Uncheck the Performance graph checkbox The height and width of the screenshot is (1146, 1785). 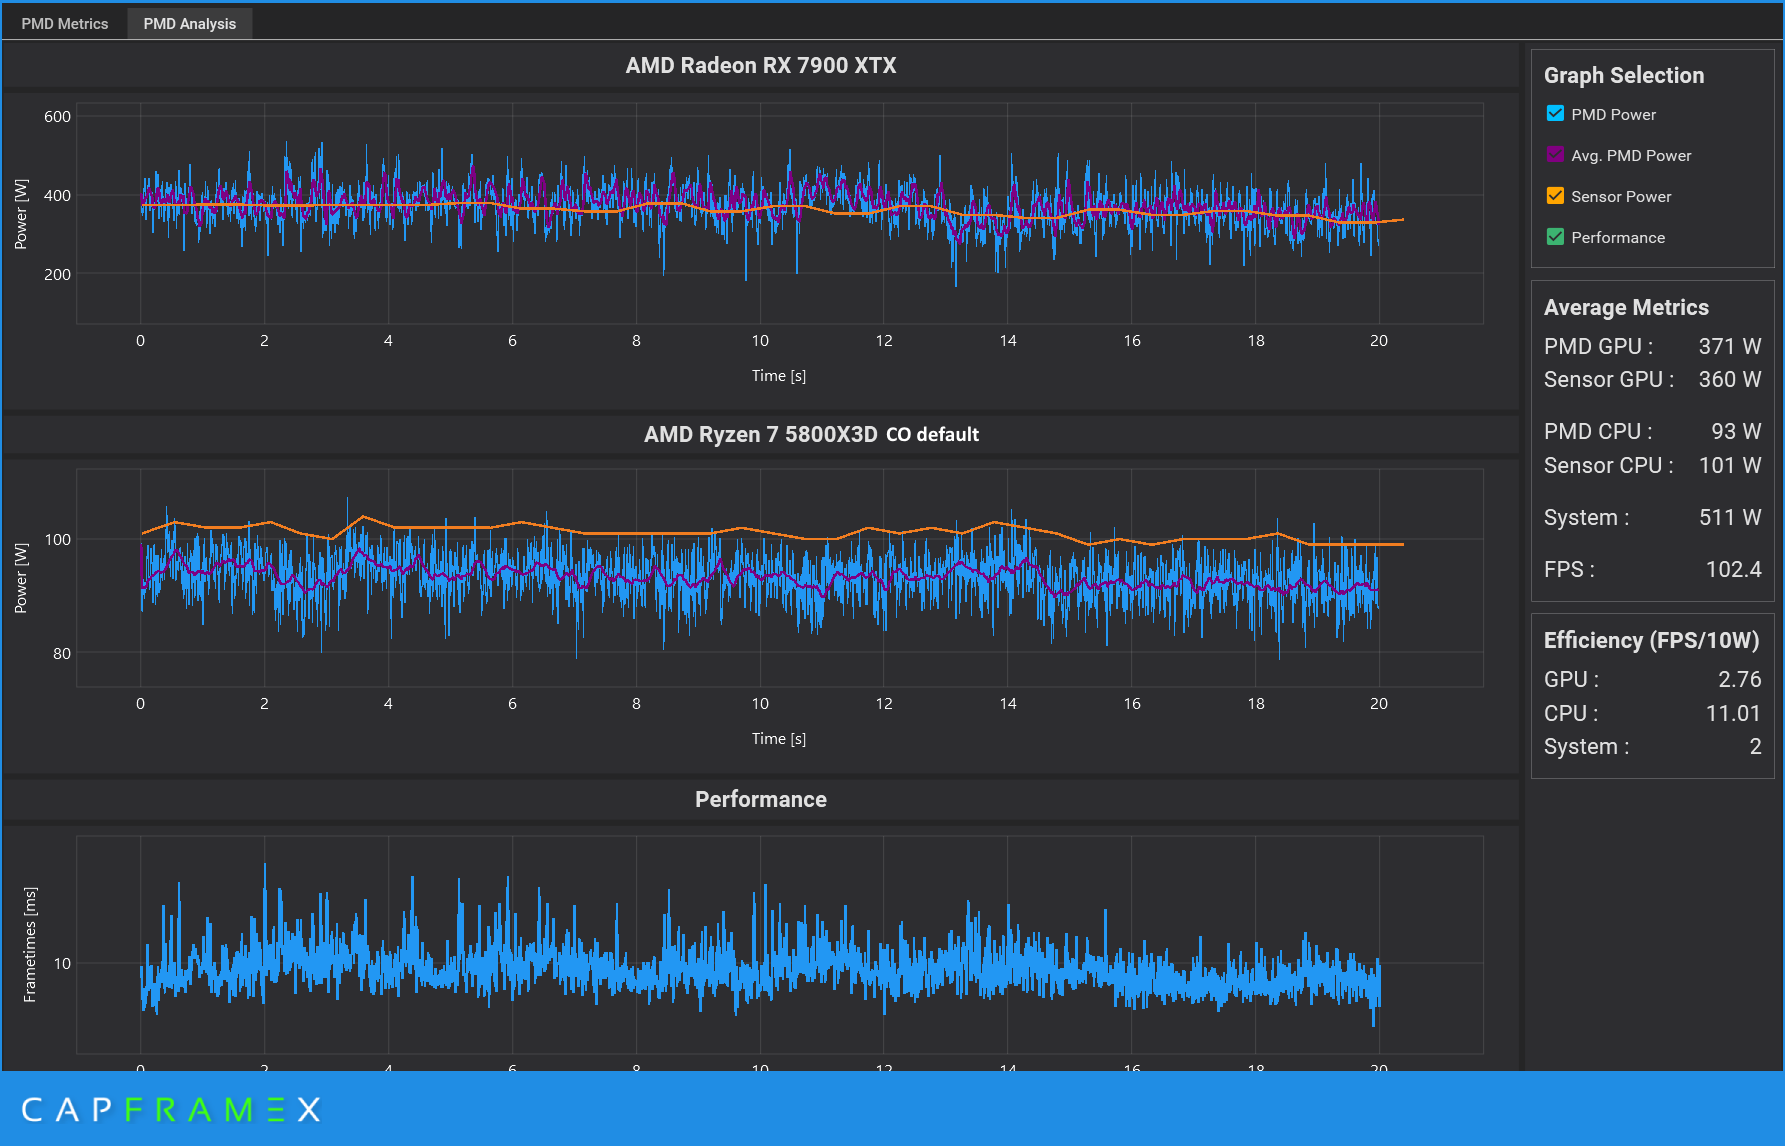tap(1555, 237)
